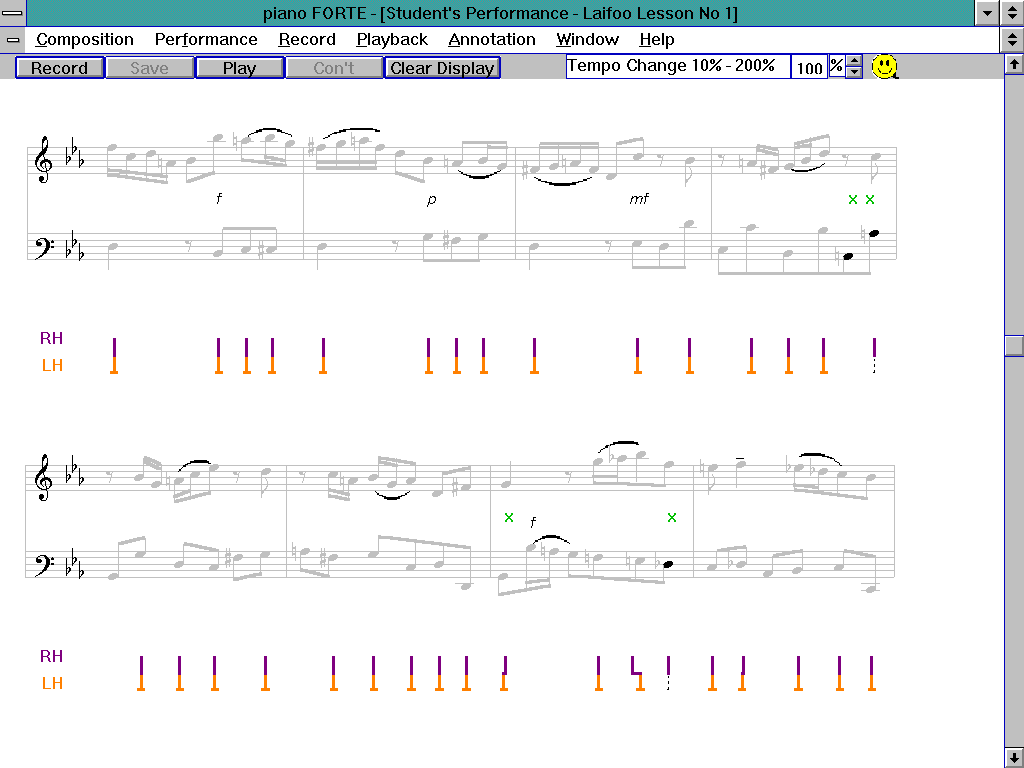Click the second green x marker under first system
The width and height of the screenshot is (1024, 768).
point(870,200)
